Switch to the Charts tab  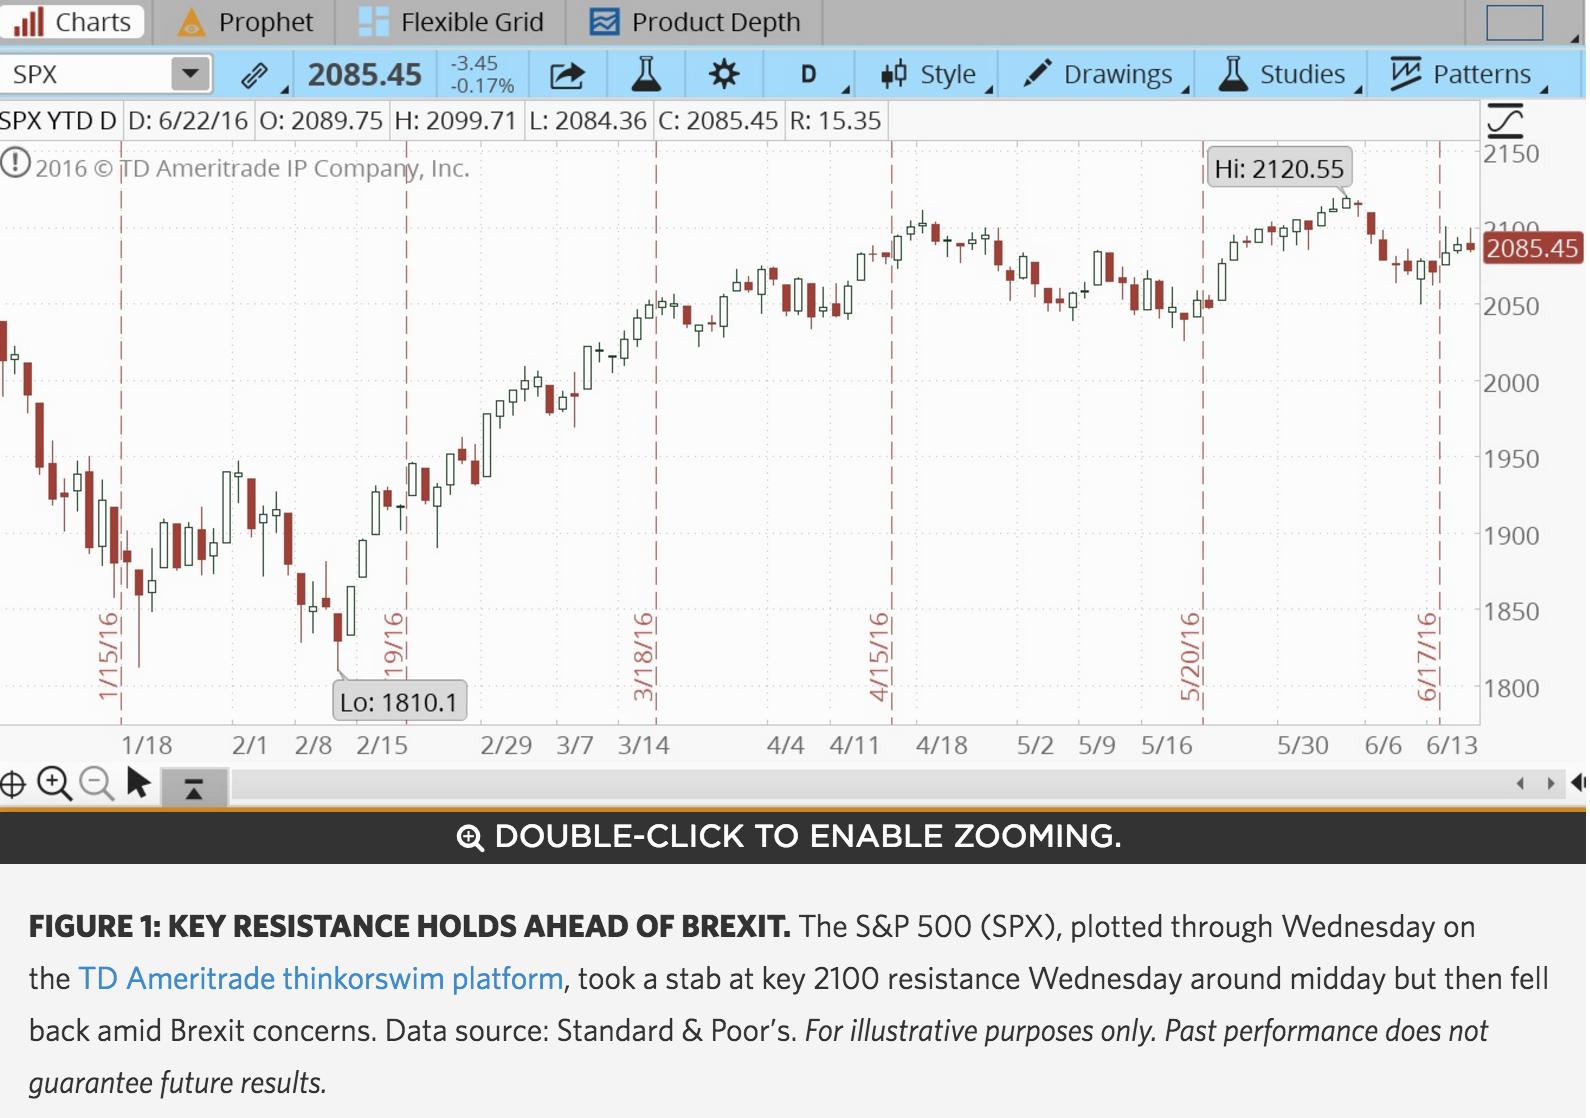[x=72, y=22]
